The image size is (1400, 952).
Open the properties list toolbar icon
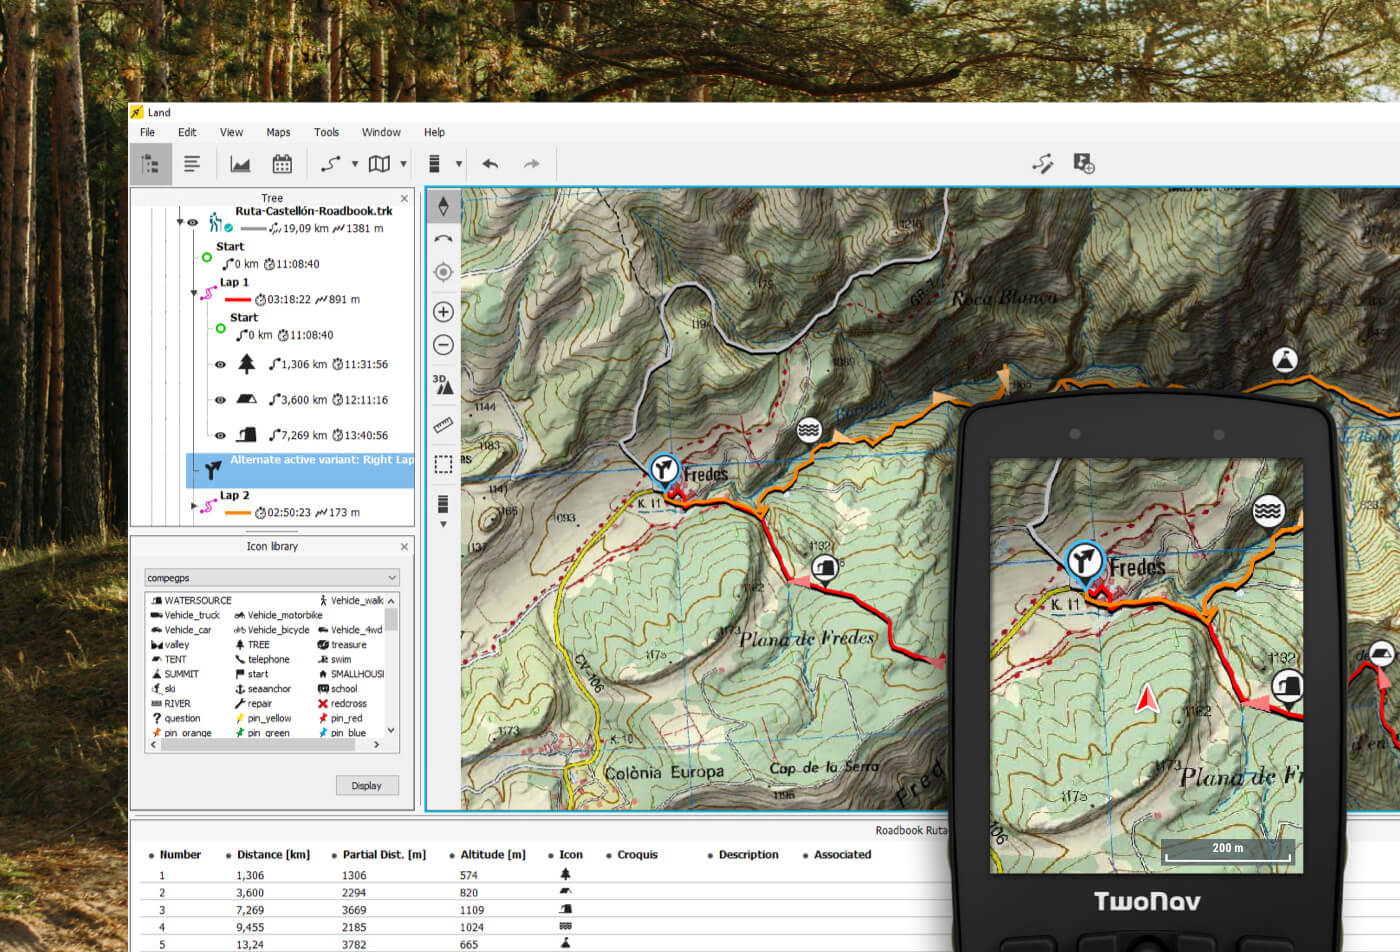192,164
